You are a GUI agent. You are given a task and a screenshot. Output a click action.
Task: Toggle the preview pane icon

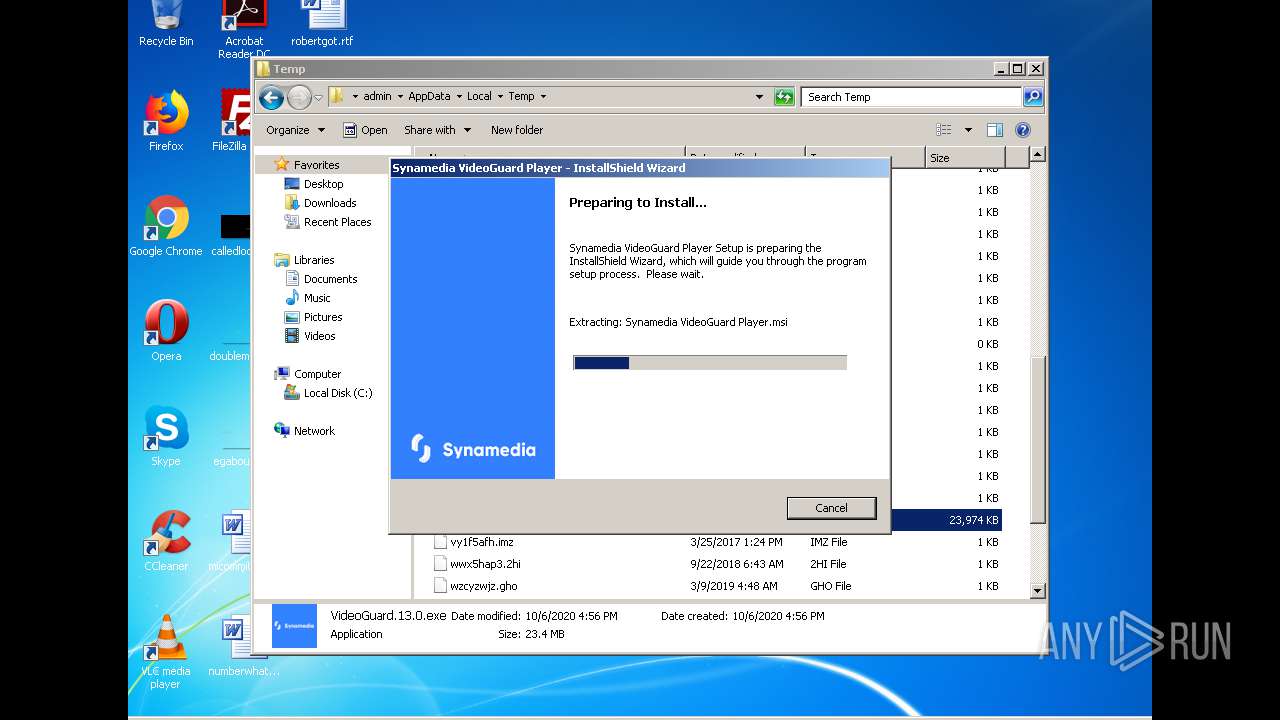[x=994, y=130]
